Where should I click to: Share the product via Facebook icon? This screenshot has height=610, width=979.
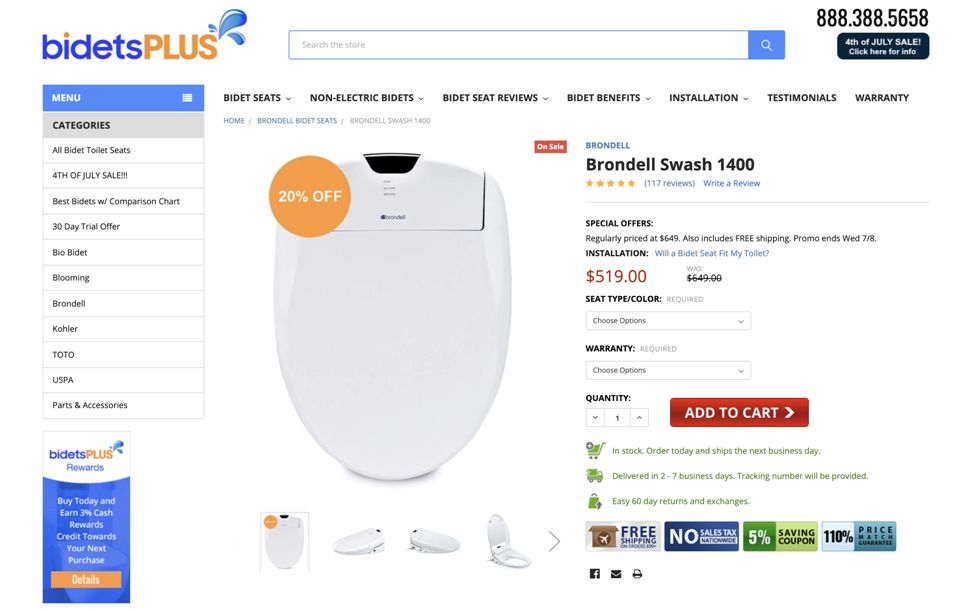(x=594, y=574)
